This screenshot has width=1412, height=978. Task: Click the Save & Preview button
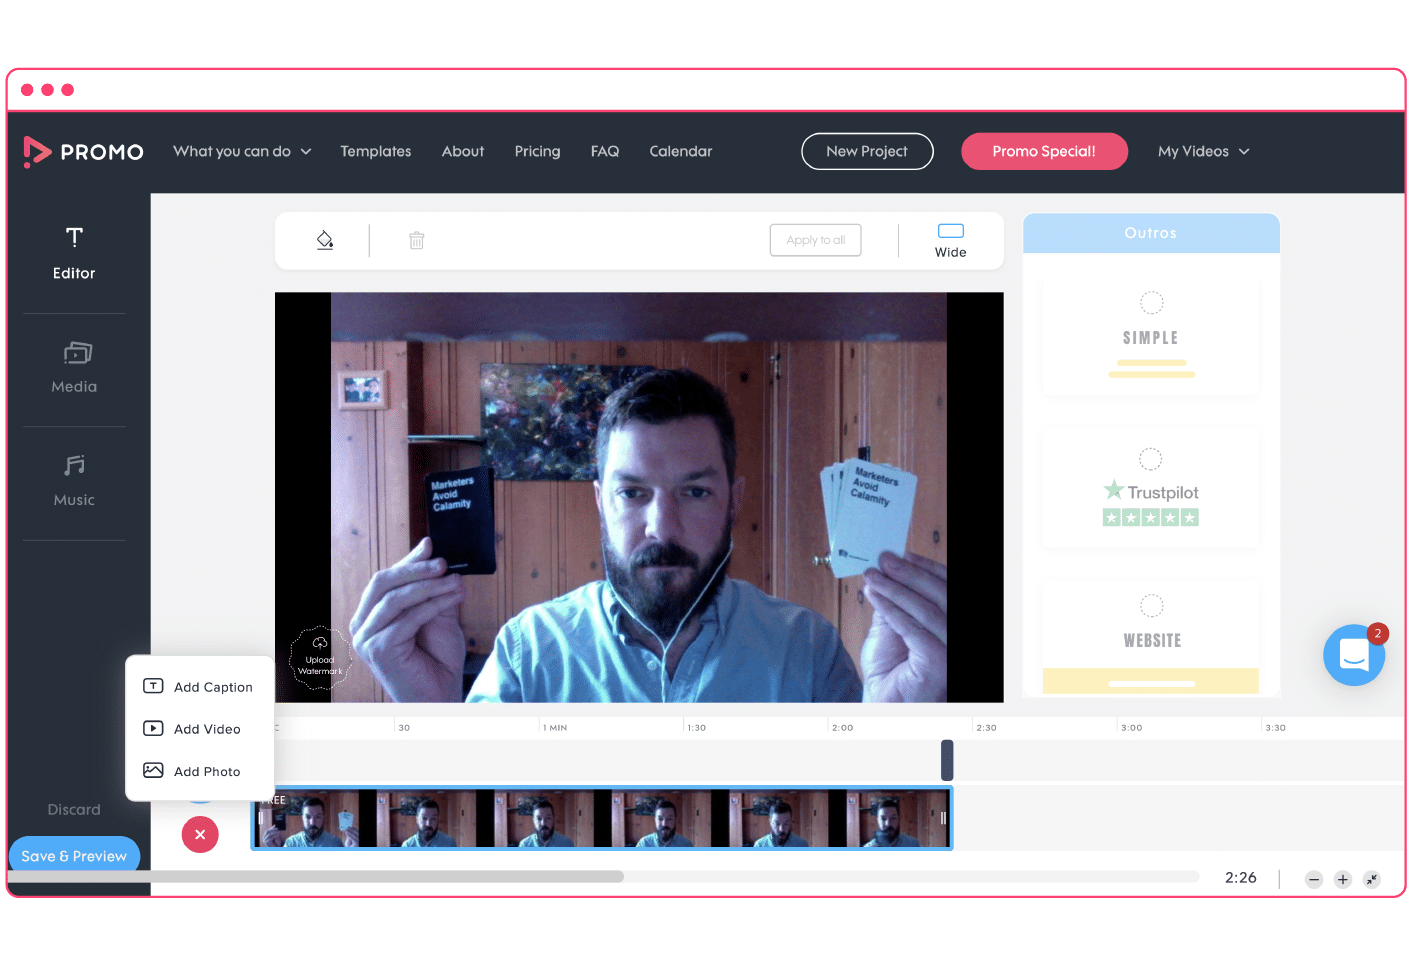(x=74, y=855)
